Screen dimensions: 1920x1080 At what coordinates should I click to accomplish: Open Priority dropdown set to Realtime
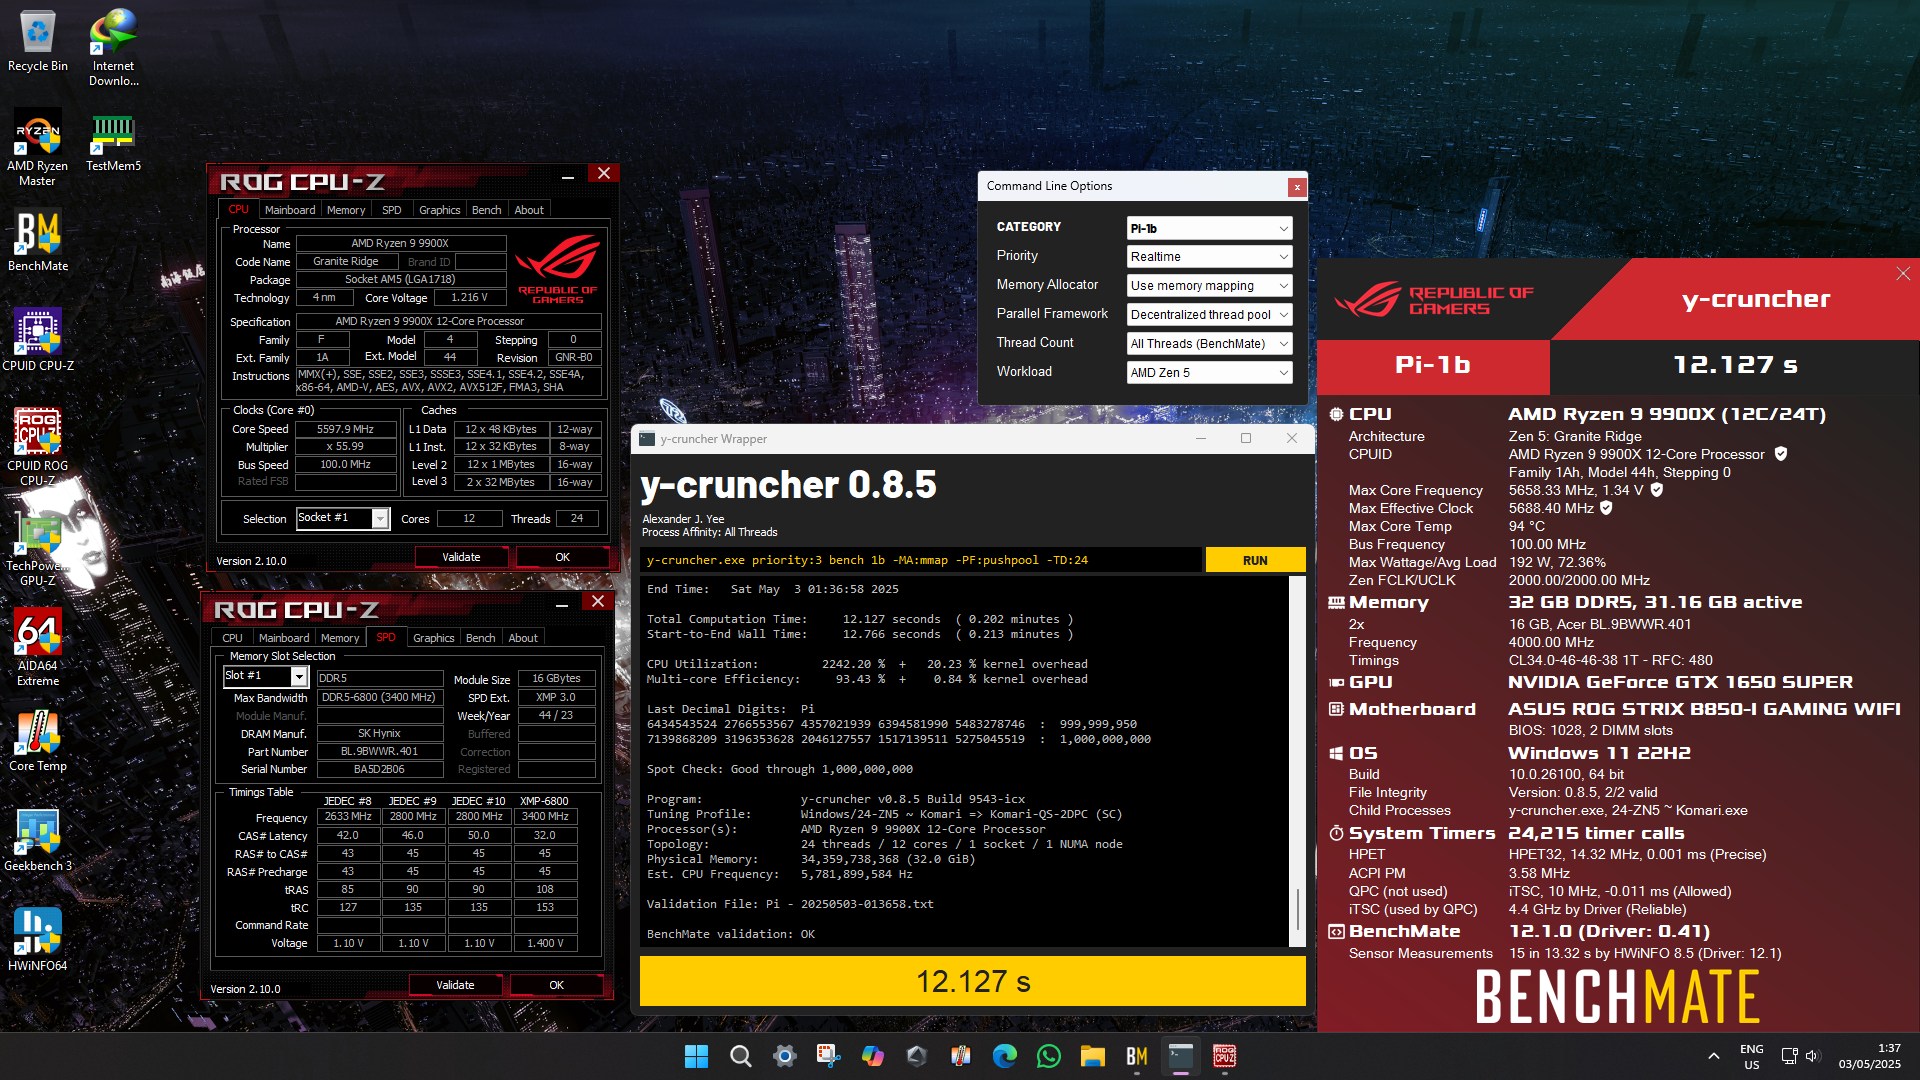pos(1209,257)
